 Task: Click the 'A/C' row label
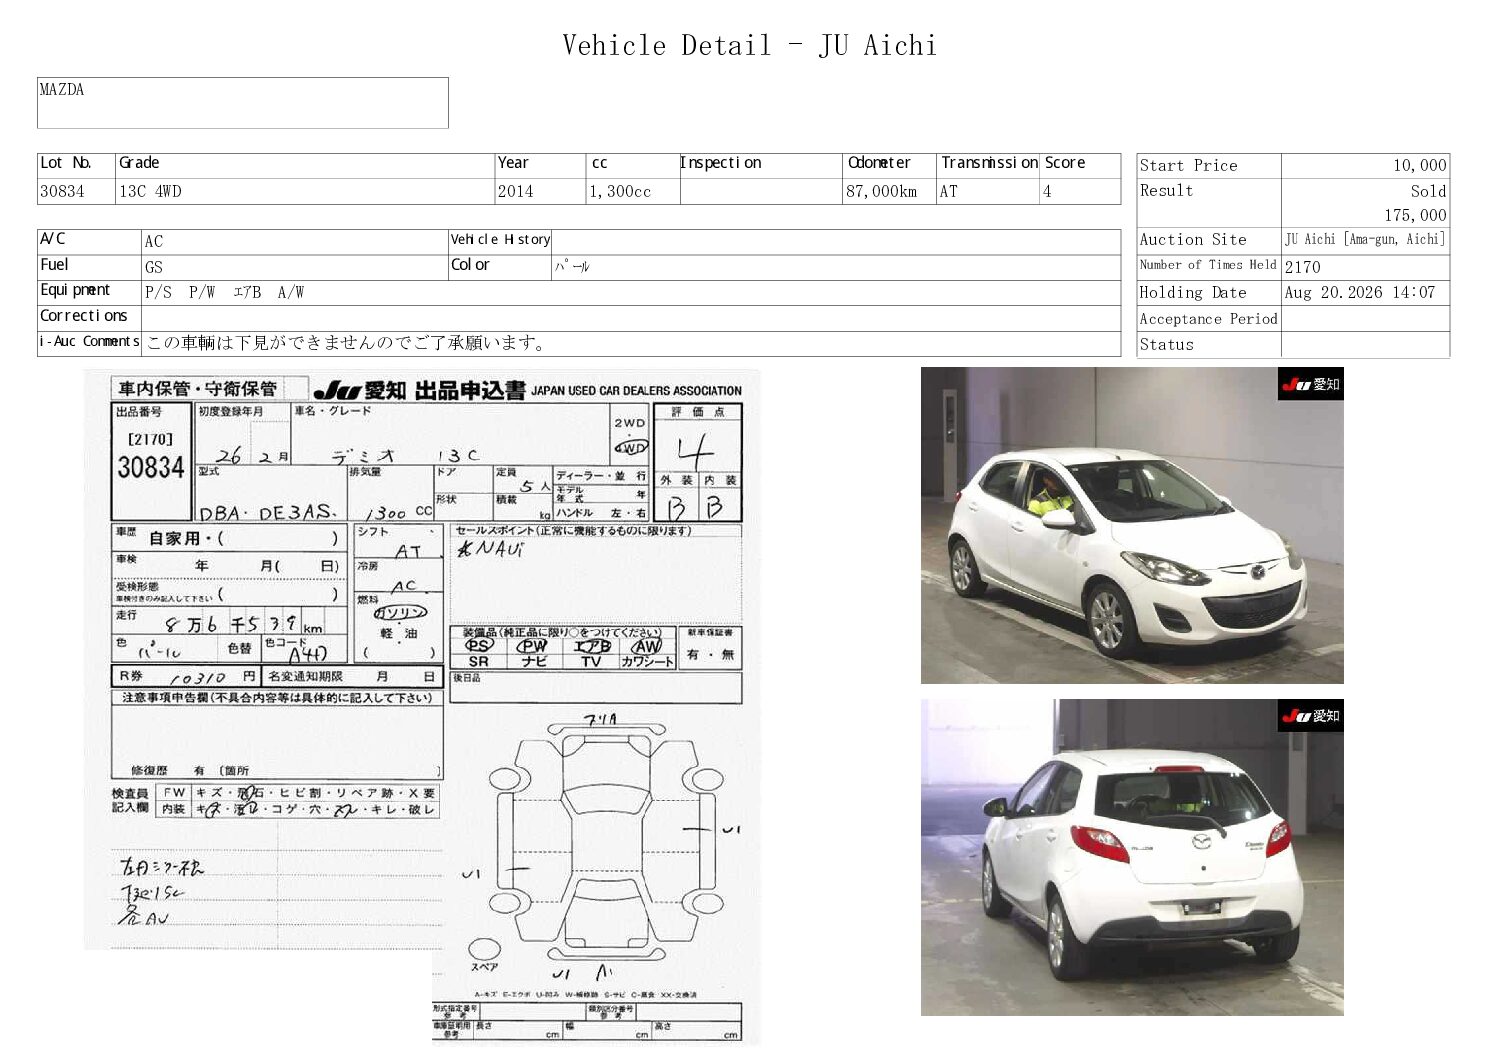point(53,239)
